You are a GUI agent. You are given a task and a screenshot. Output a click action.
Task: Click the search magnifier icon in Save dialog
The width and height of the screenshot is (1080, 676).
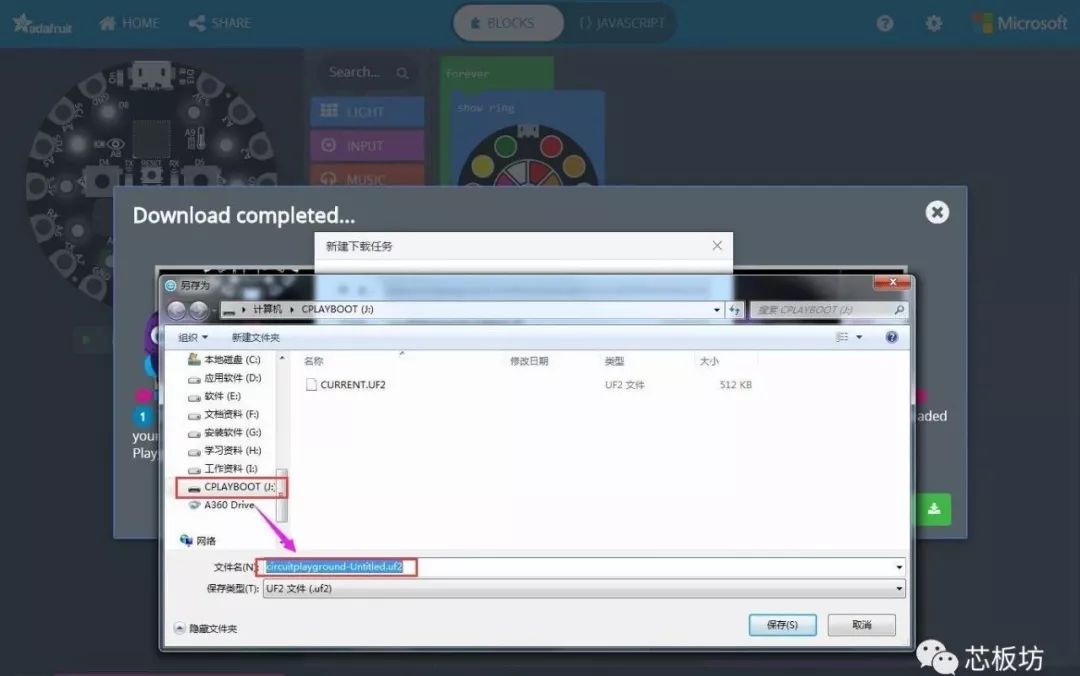click(x=899, y=310)
